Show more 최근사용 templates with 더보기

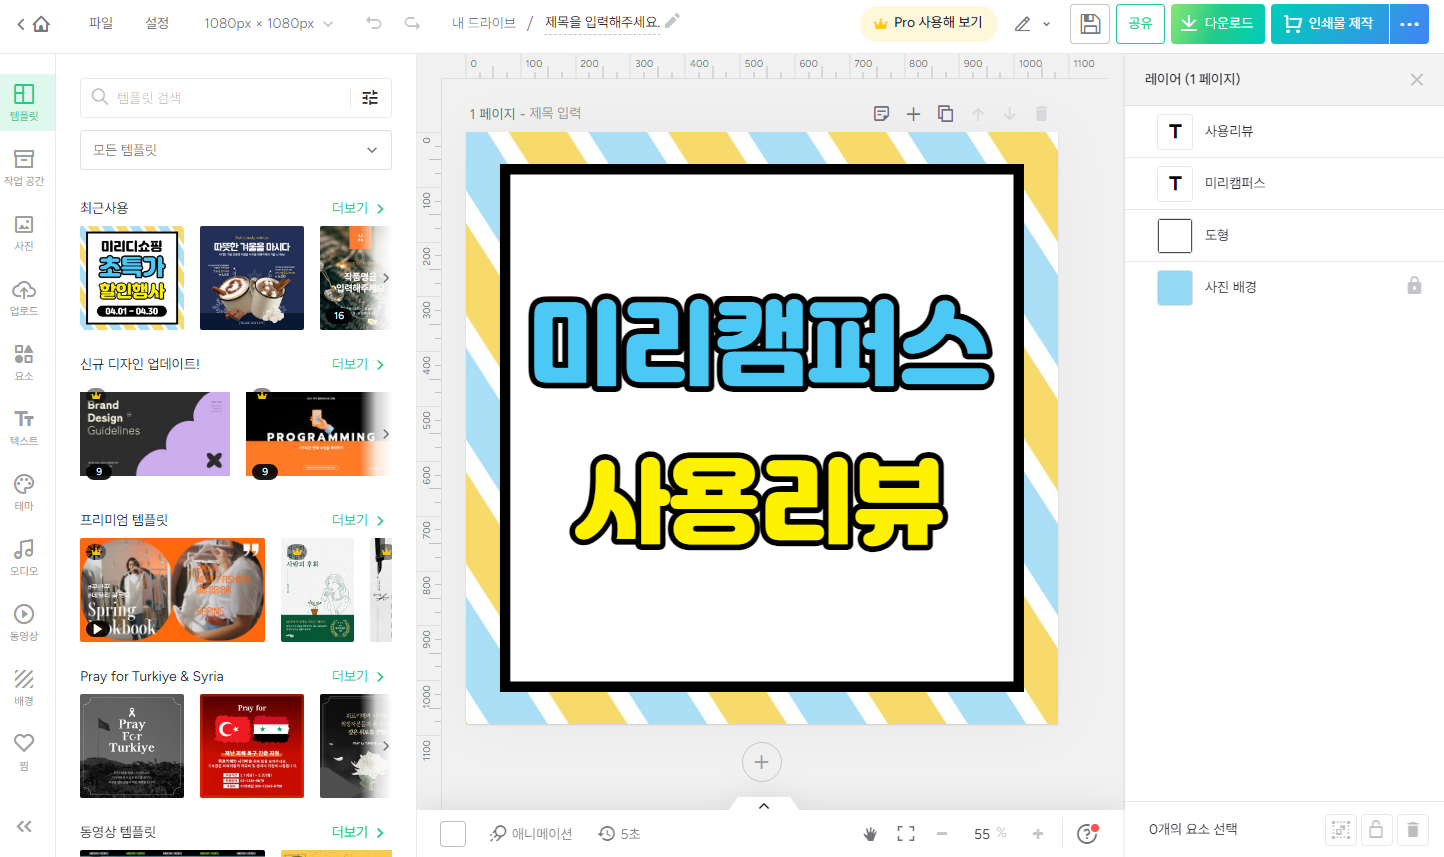tap(358, 208)
